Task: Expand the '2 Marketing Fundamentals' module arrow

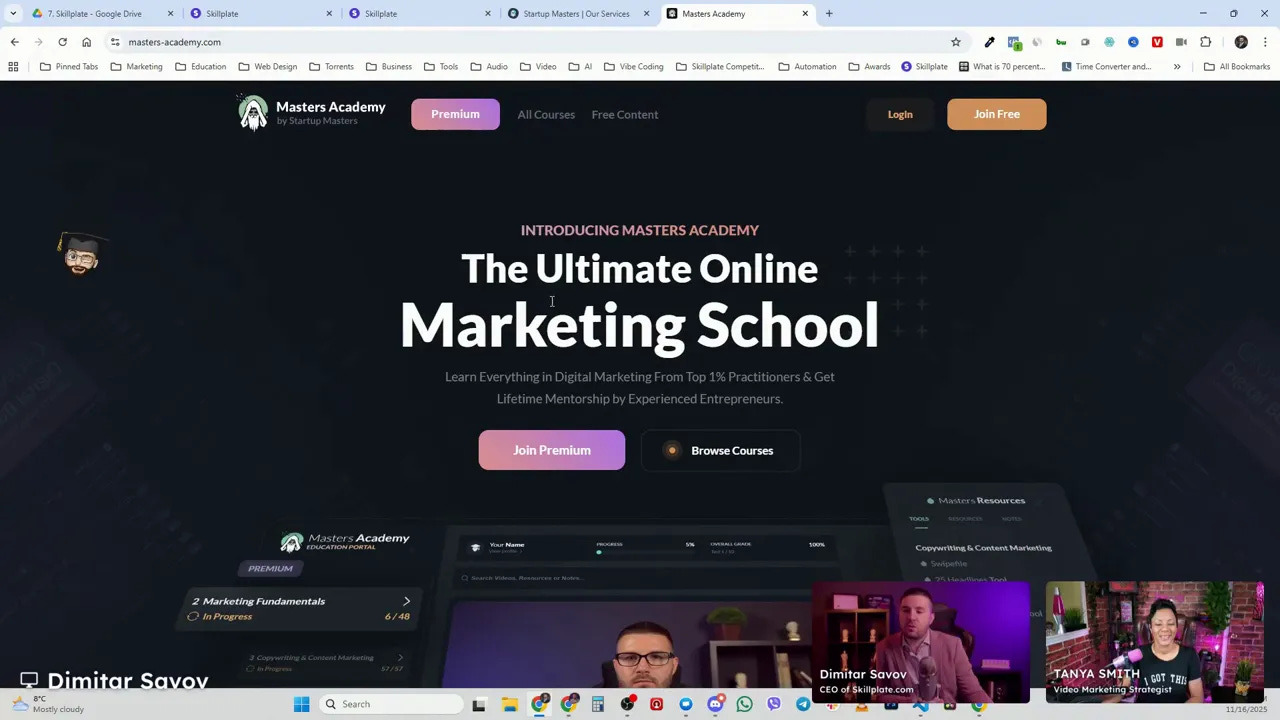Action: (x=406, y=601)
